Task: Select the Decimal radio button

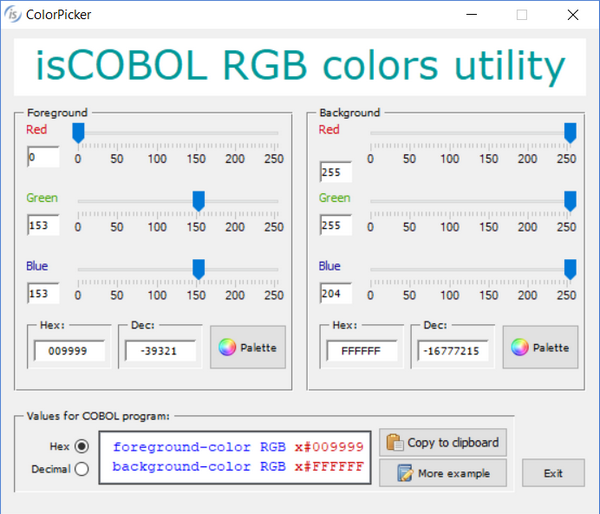Action: (x=82, y=469)
